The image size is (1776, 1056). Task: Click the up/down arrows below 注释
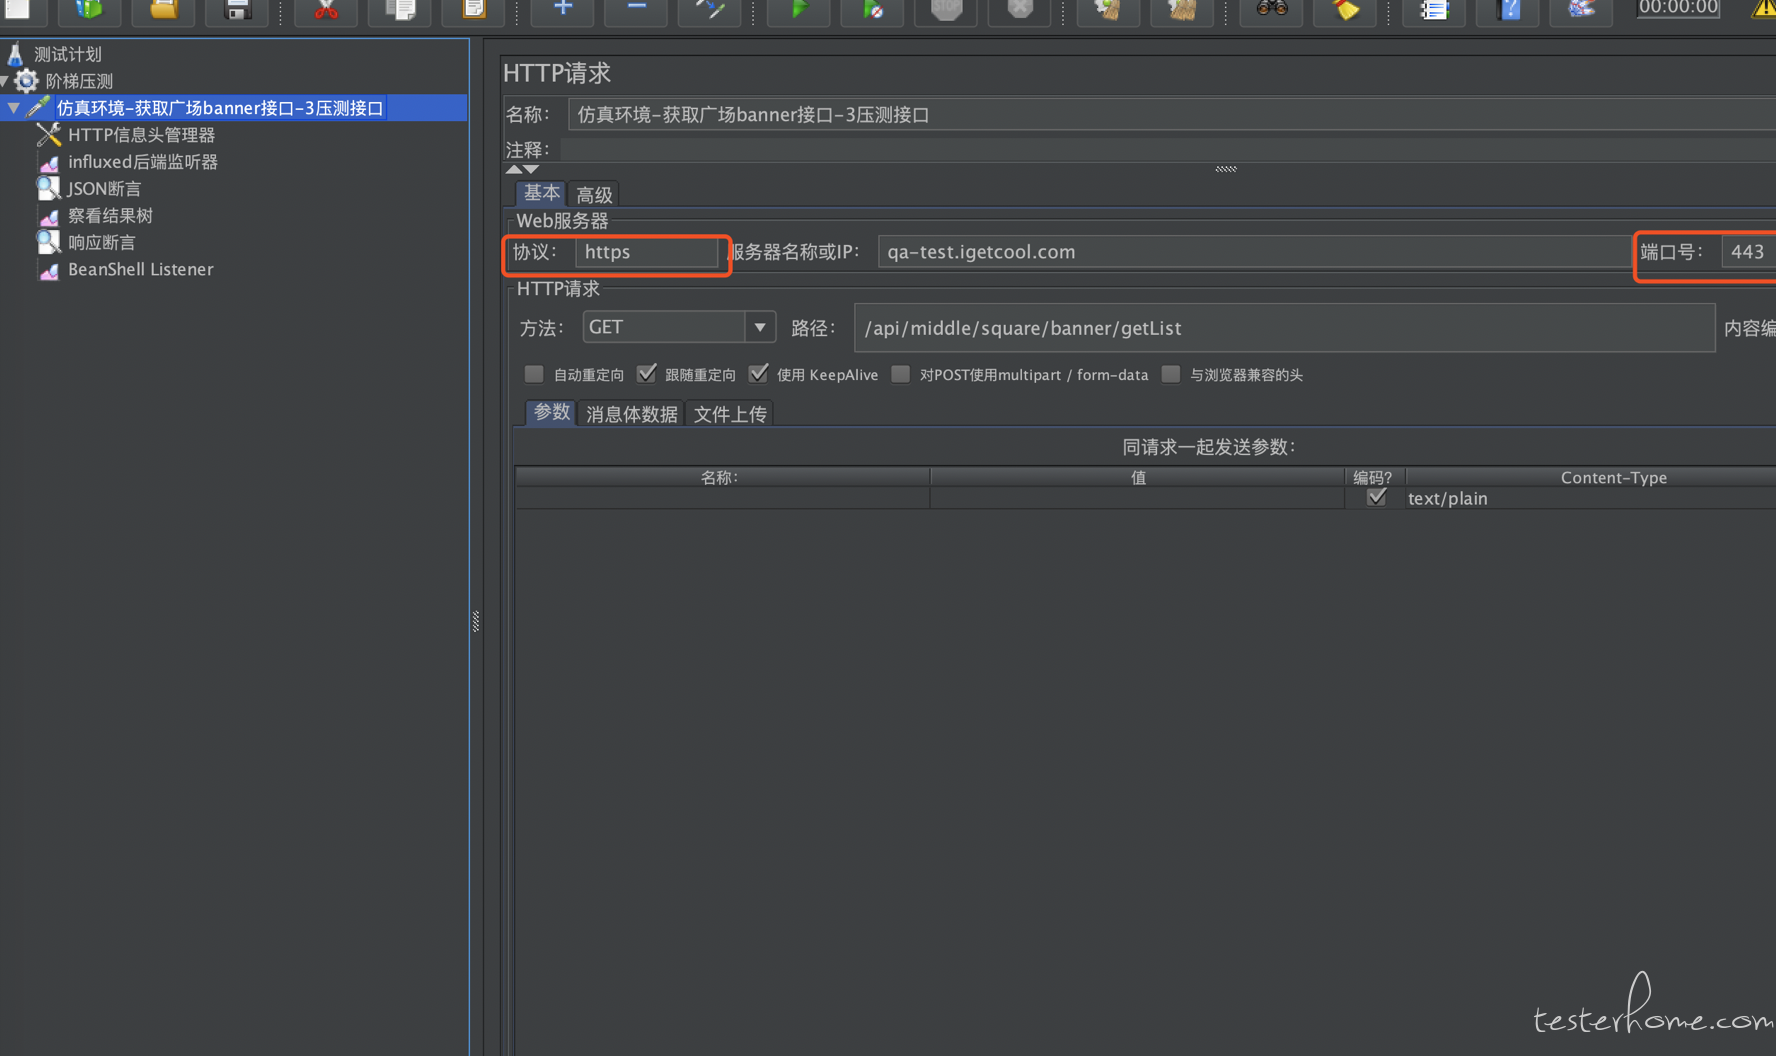coord(522,169)
